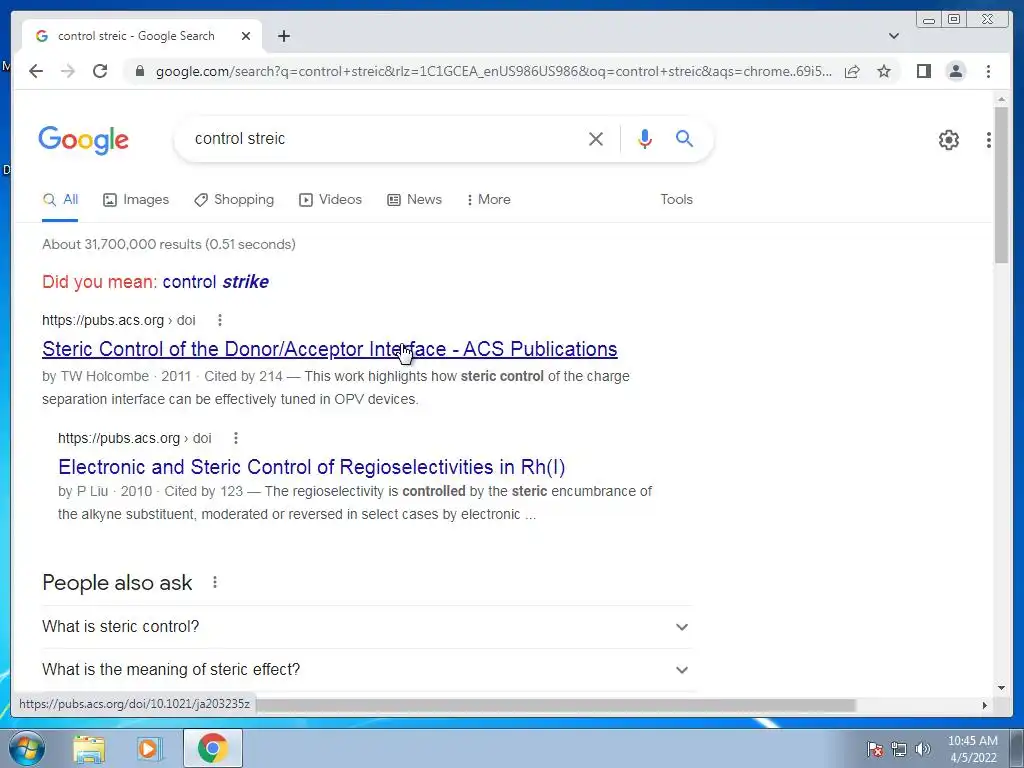
Task: Click the first result's 'https://pubs.acs.org › doi' URL
Action: coord(119,320)
